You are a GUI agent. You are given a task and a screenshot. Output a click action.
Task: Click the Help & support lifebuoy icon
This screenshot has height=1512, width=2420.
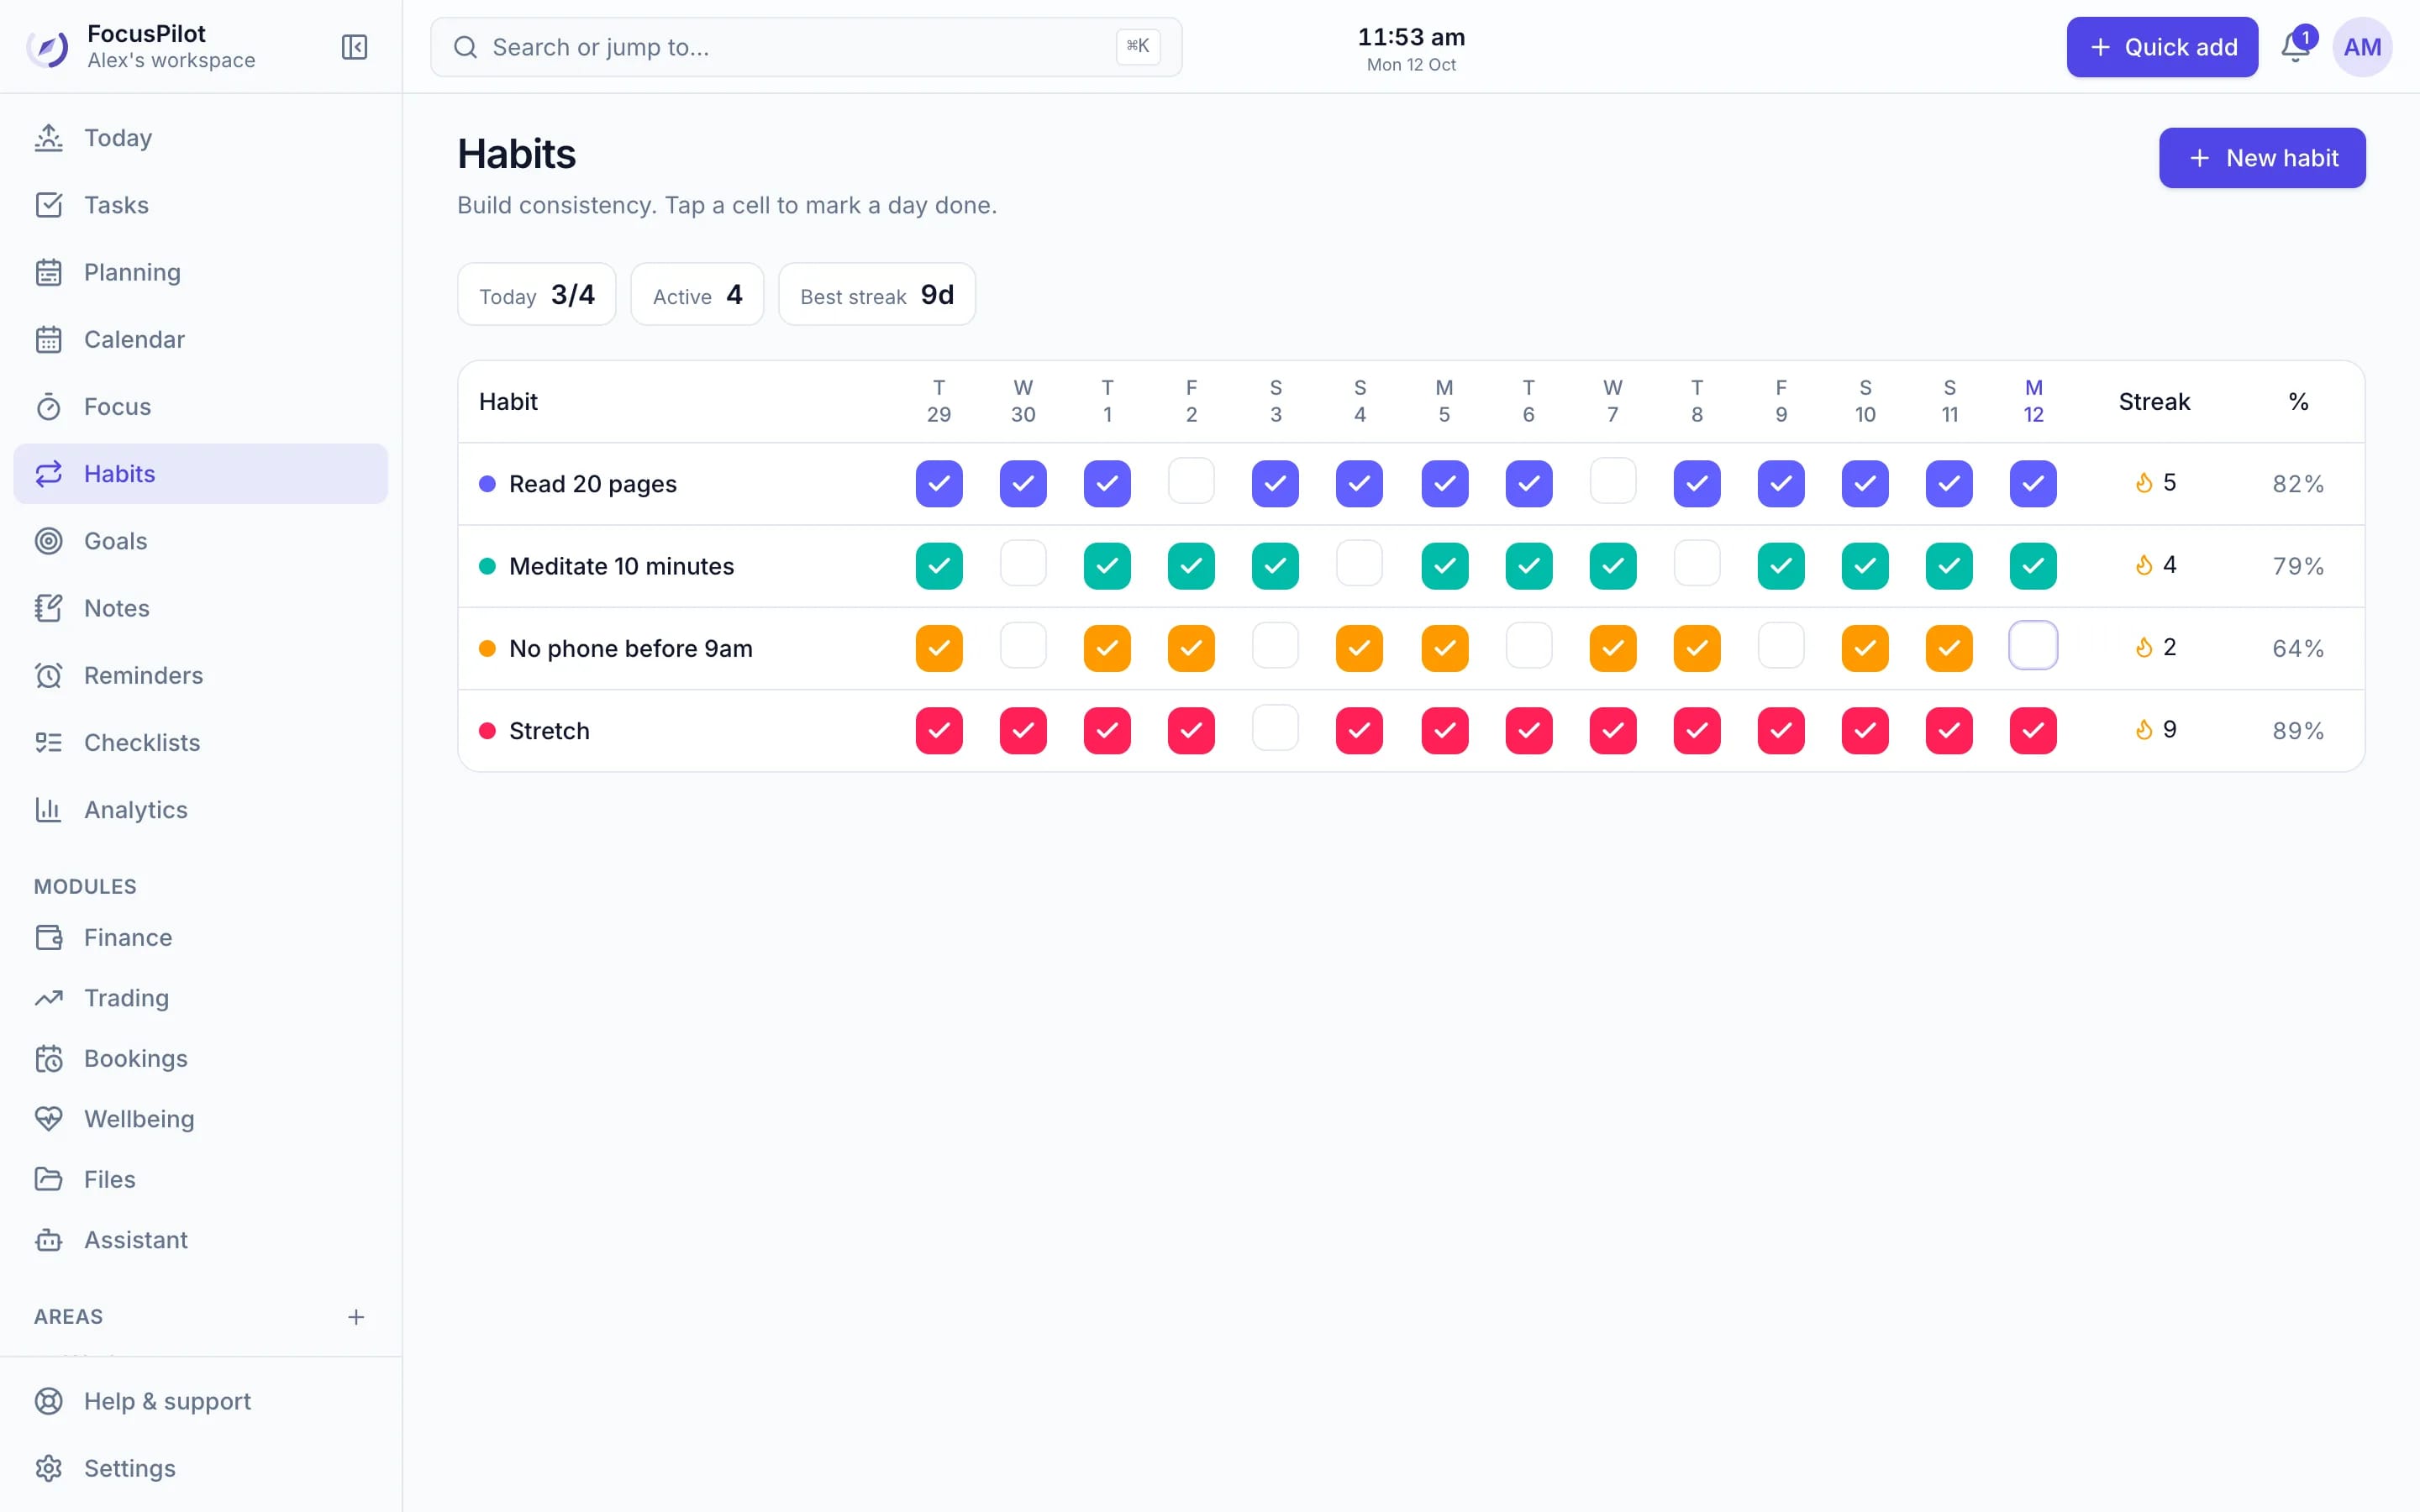point(48,1401)
